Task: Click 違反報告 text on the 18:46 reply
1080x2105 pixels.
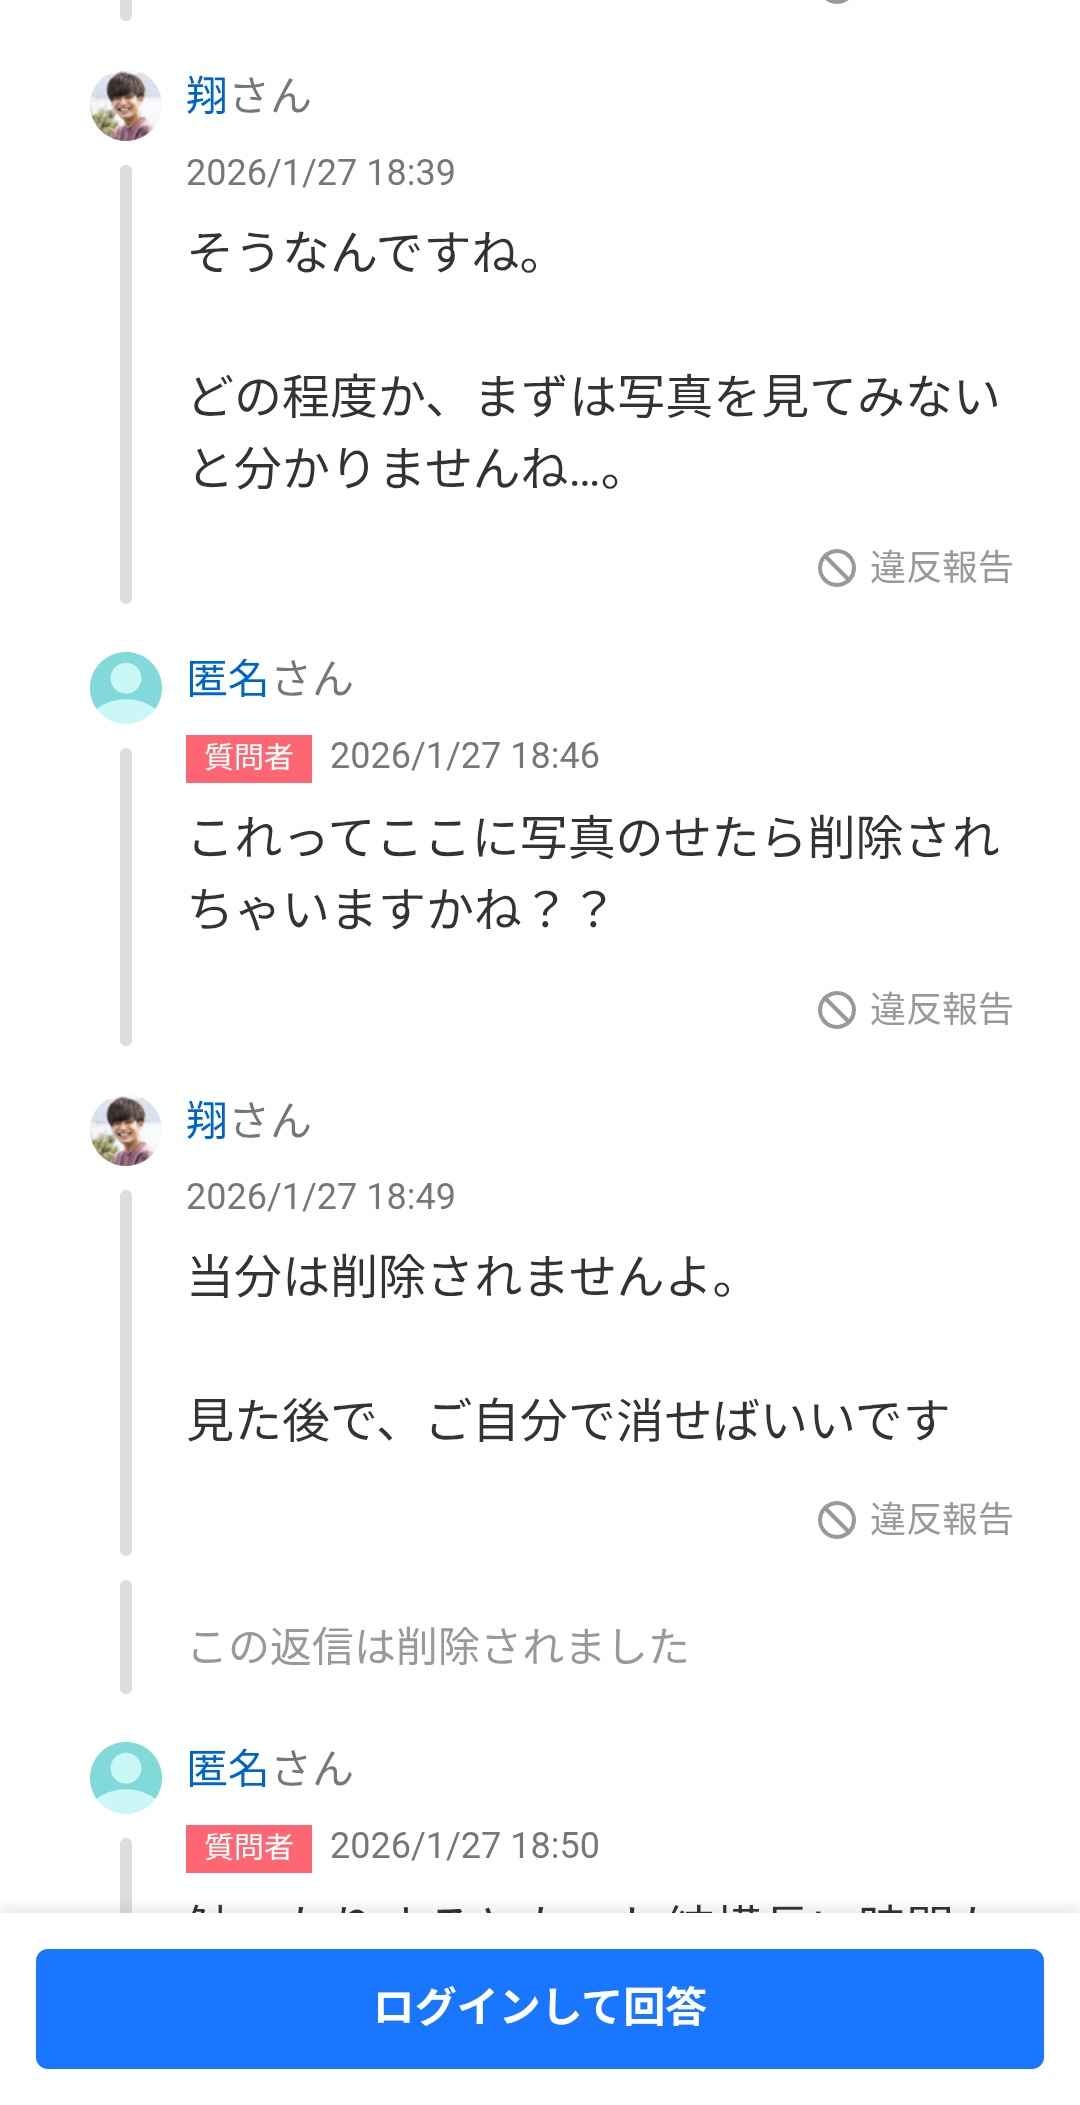Action: tap(941, 1010)
